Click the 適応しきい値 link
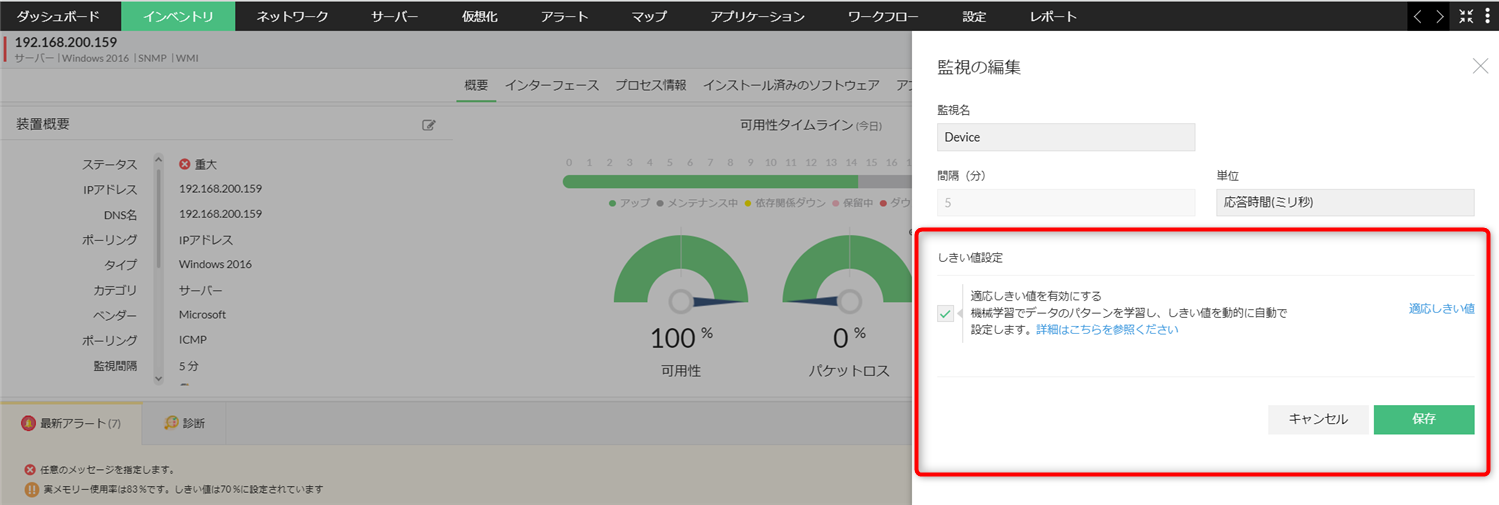Screen dimensions: 1499x505 tap(1441, 309)
